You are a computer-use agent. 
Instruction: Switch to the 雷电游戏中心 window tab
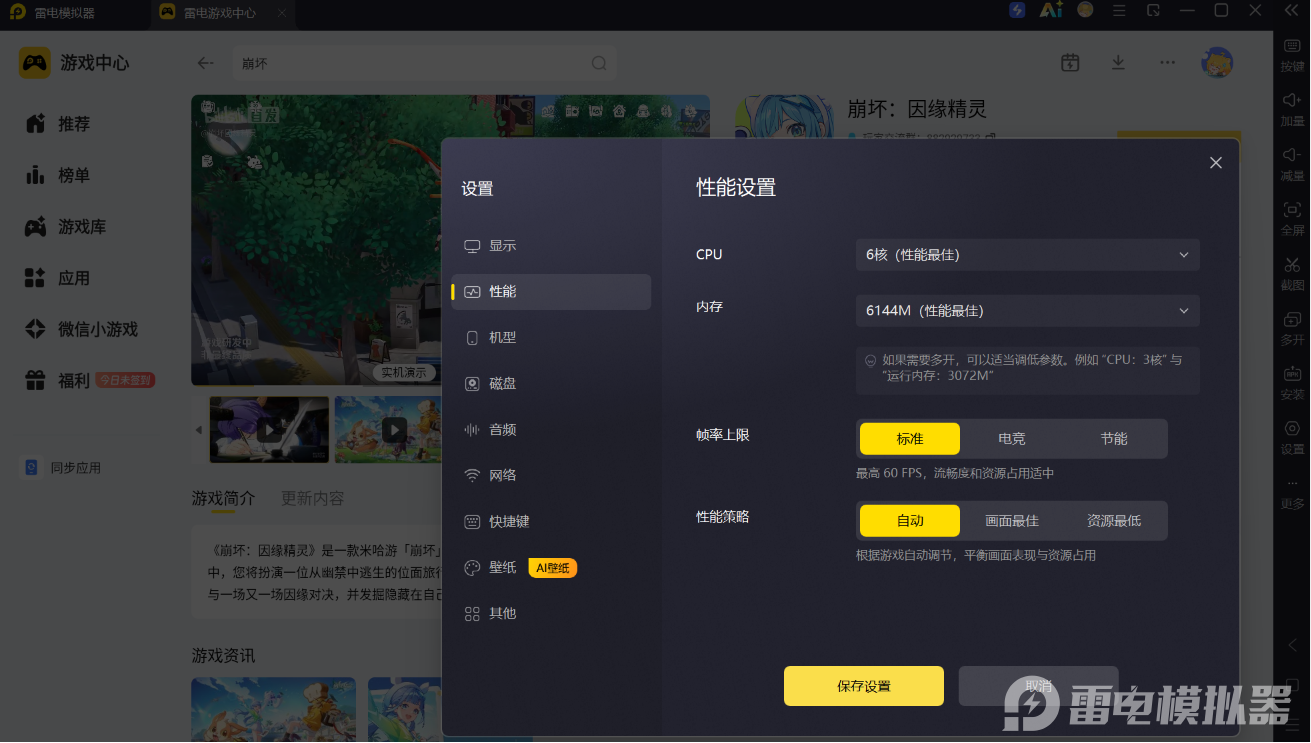tap(207, 14)
